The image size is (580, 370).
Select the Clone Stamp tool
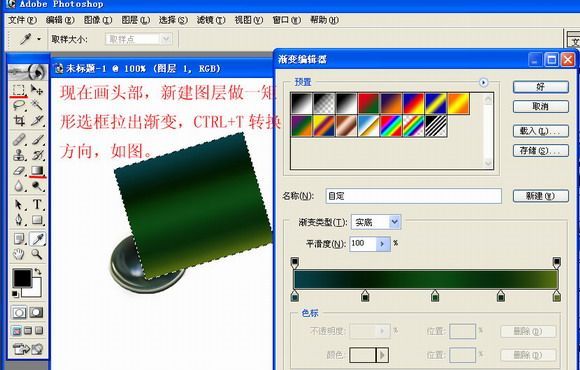point(18,155)
